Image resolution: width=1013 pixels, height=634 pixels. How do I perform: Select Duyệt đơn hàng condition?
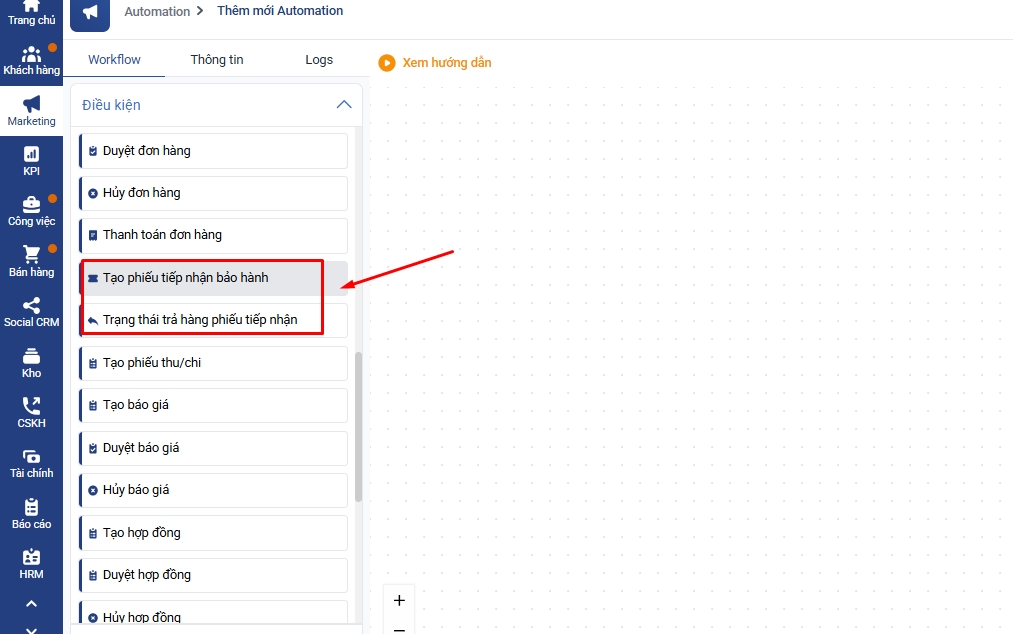tap(213, 151)
